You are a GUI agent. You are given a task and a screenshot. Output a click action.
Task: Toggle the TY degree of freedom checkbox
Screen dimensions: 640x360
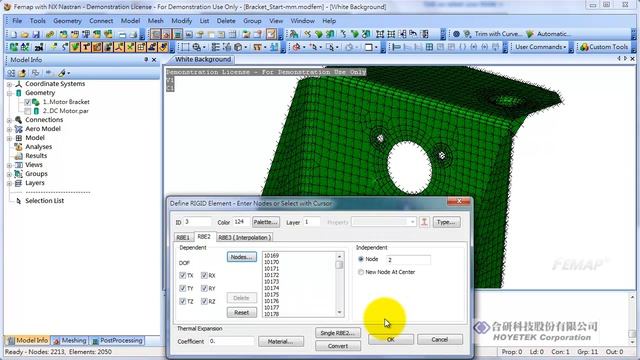coord(182,288)
